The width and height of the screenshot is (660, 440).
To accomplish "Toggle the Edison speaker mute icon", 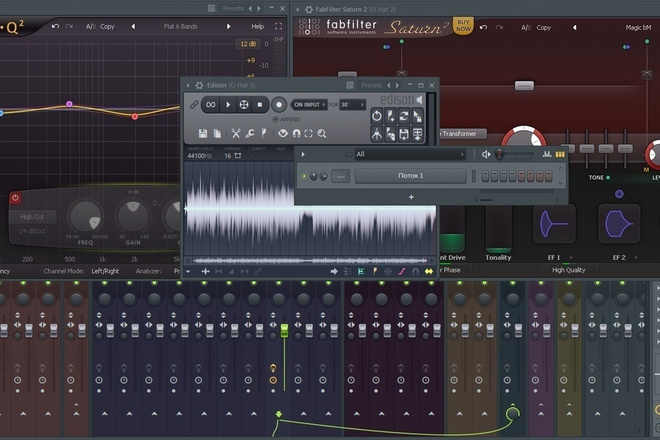I will click(x=420, y=99).
